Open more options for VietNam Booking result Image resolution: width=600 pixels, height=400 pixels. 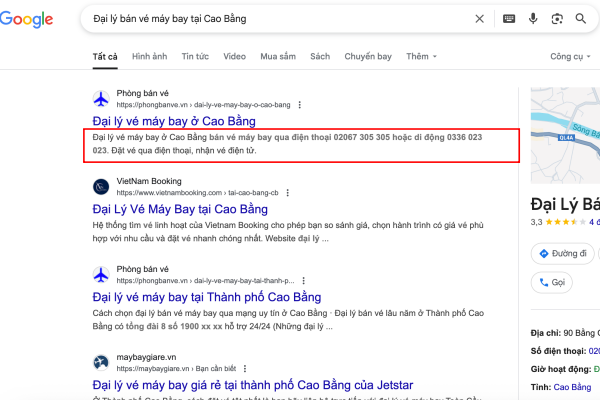[x=289, y=191]
